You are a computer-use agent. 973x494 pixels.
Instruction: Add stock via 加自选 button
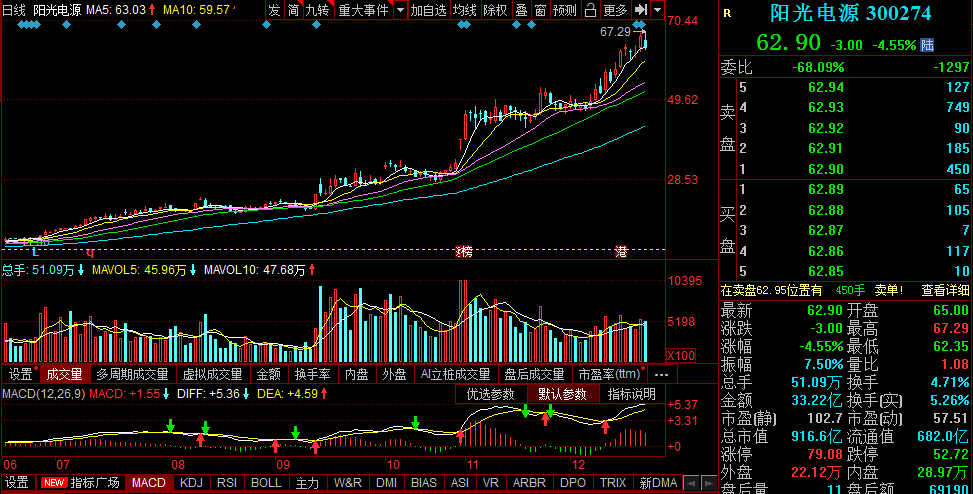coord(428,10)
